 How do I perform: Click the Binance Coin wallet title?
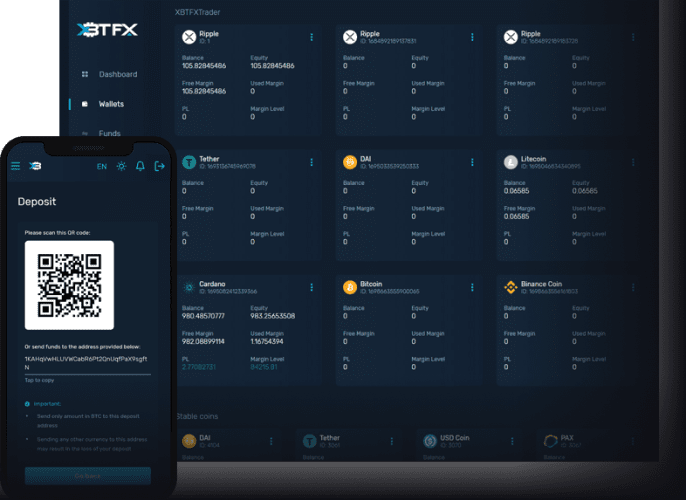[541, 284]
